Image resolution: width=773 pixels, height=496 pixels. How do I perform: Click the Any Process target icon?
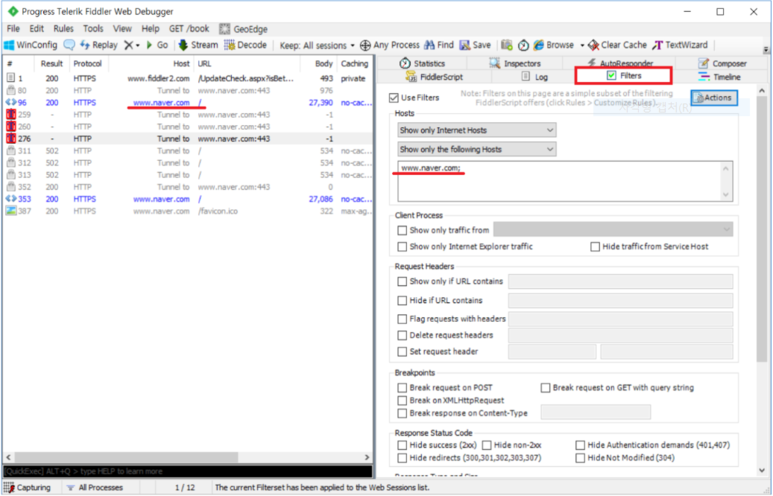coord(365,45)
